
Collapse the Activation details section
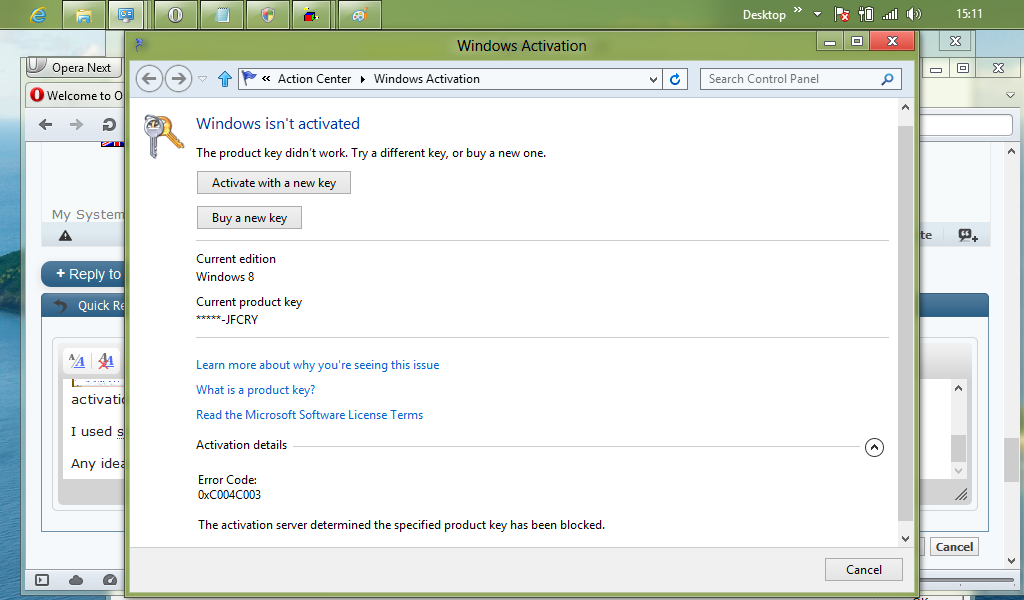coord(874,447)
